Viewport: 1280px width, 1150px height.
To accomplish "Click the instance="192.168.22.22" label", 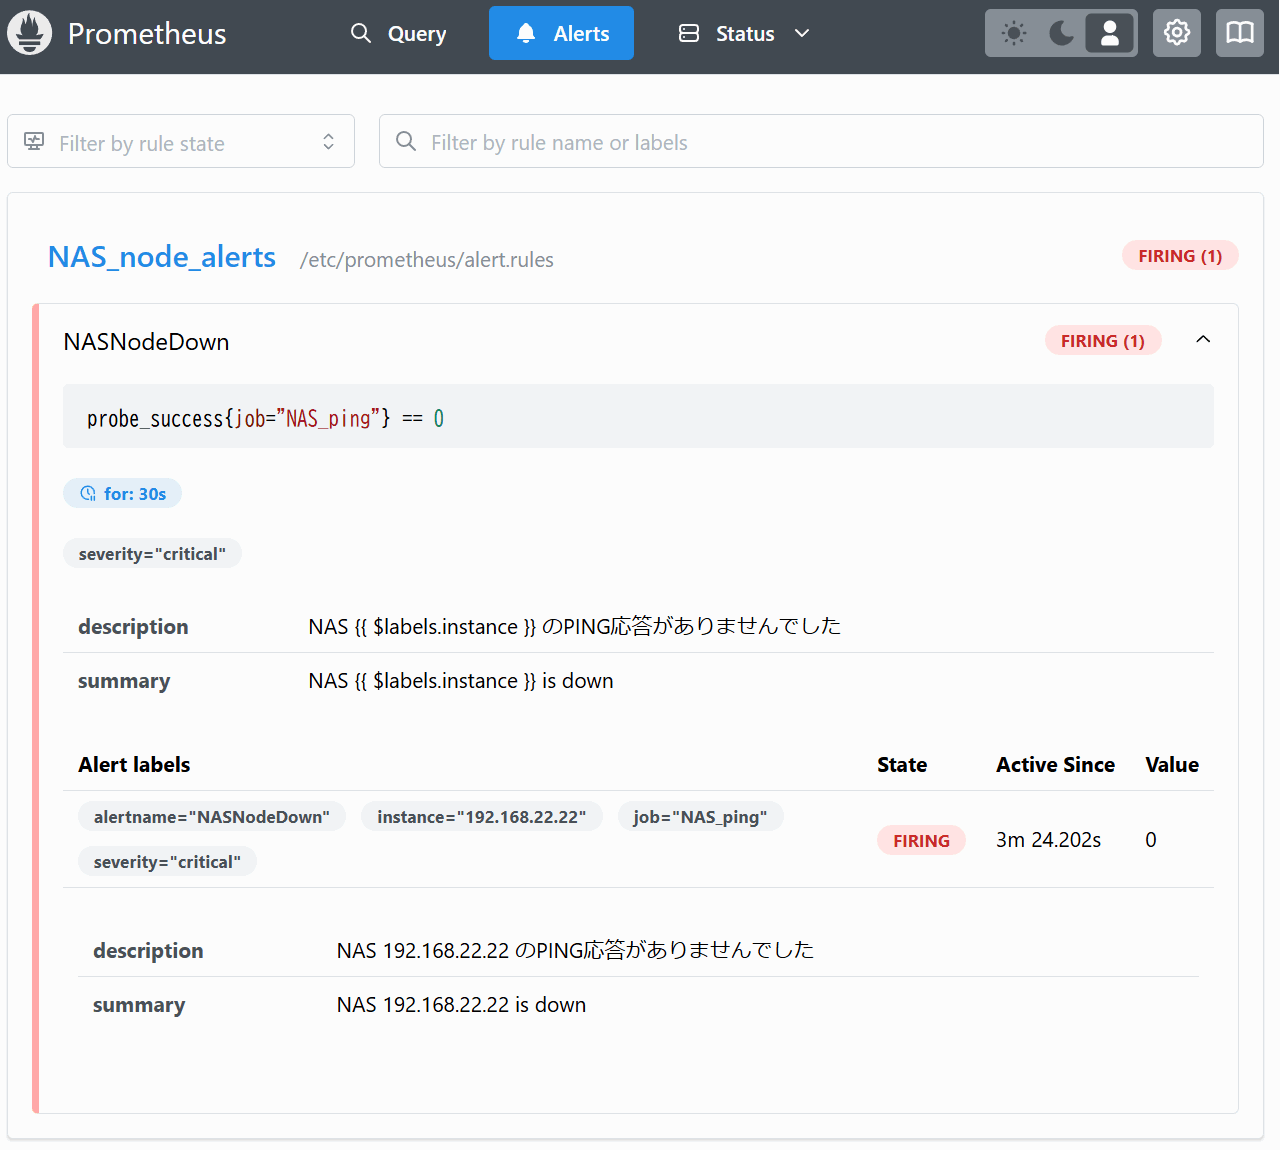I will [x=482, y=816].
